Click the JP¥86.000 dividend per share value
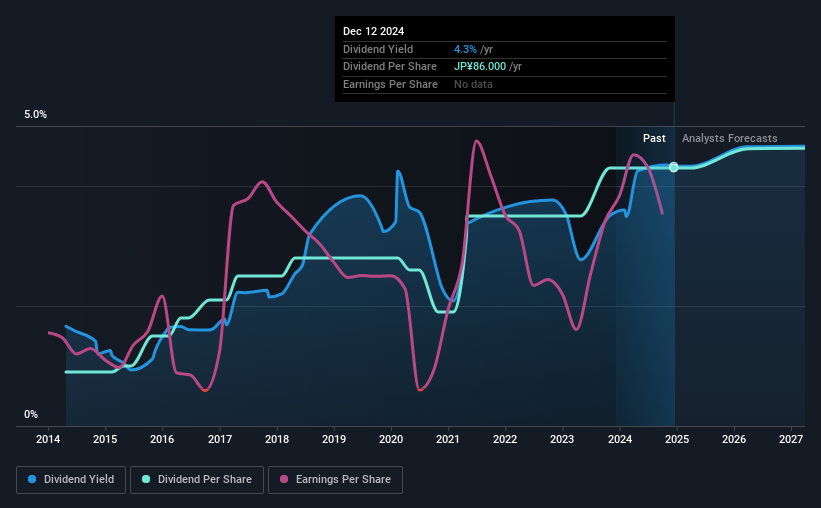 [x=480, y=67]
